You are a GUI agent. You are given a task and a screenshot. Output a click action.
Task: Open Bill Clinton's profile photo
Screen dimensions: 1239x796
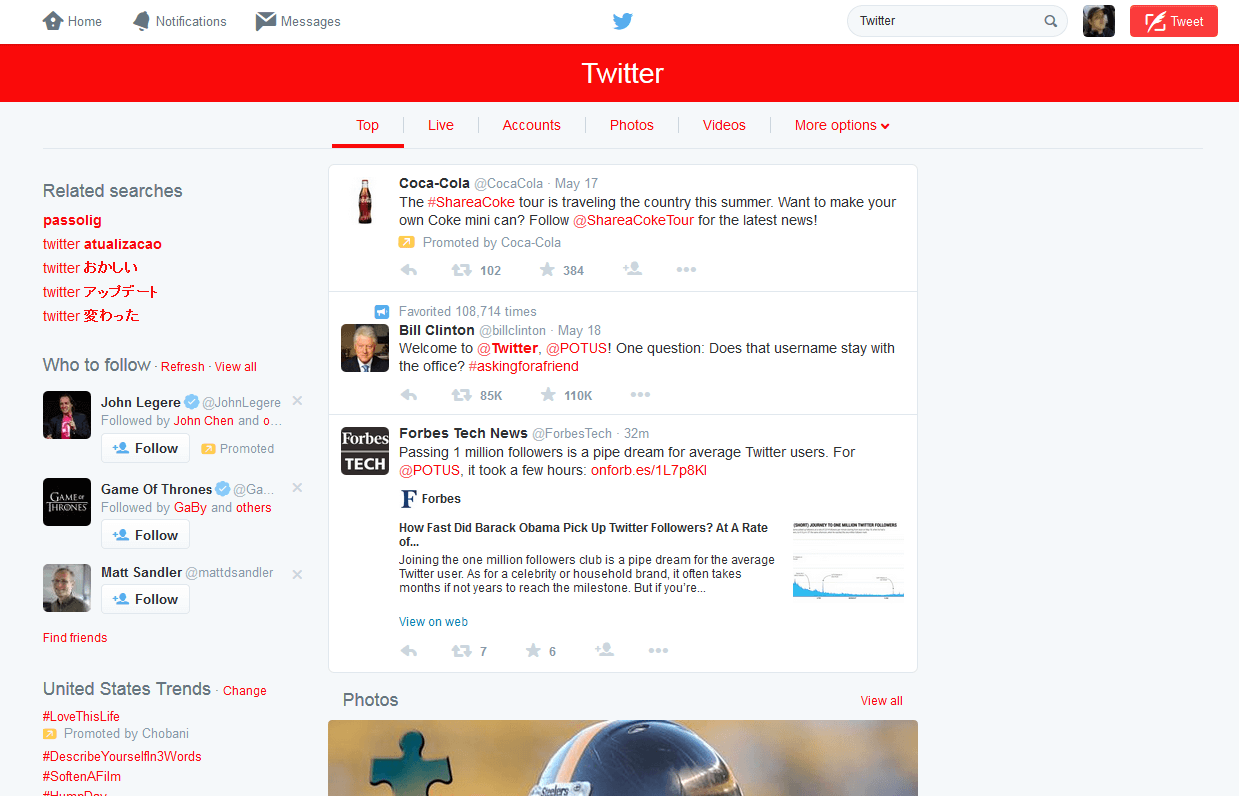tap(365, 348)
